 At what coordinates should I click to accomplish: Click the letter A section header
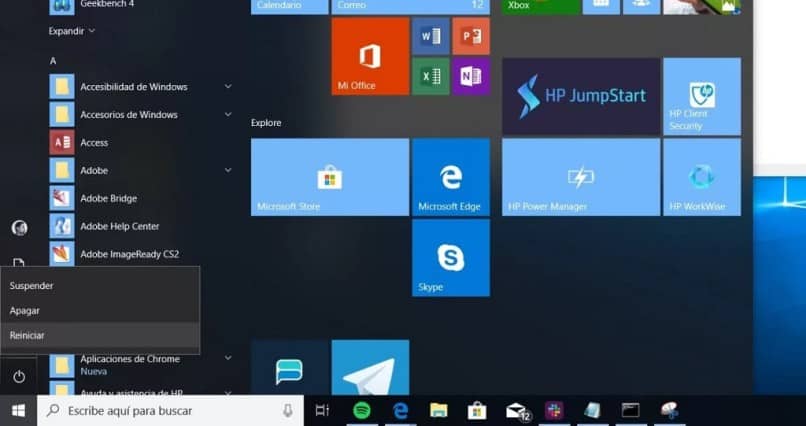point(52,61)
